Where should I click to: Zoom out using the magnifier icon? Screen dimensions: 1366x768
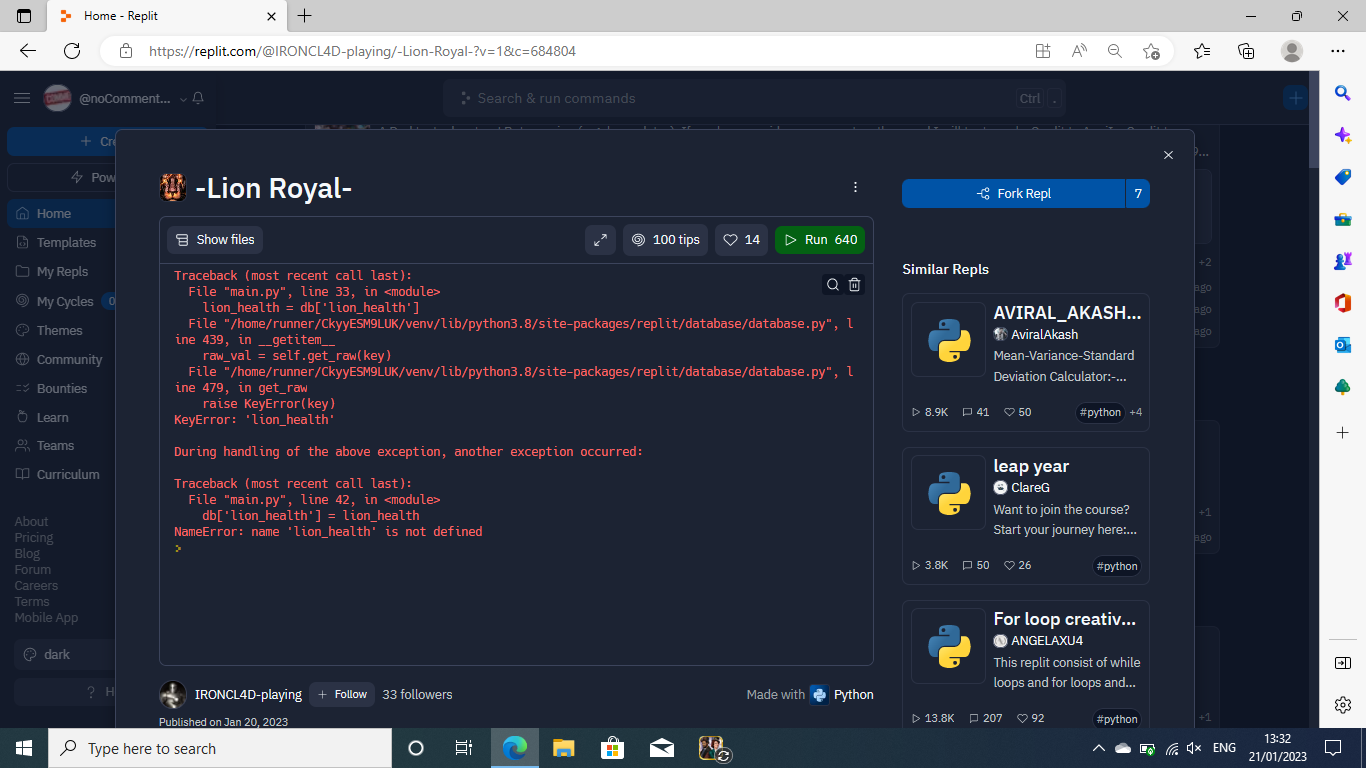pos(1115,51)
